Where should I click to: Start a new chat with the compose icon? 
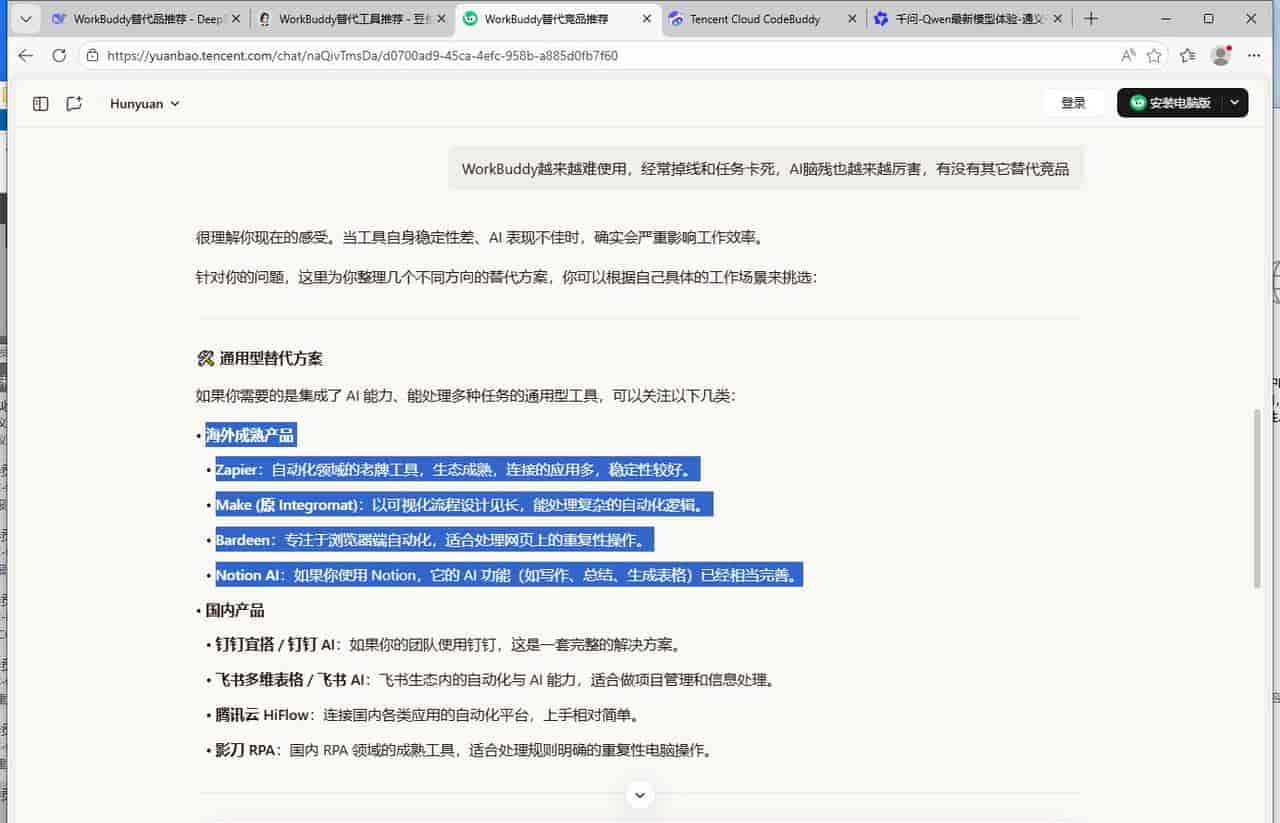click(74, 103)
